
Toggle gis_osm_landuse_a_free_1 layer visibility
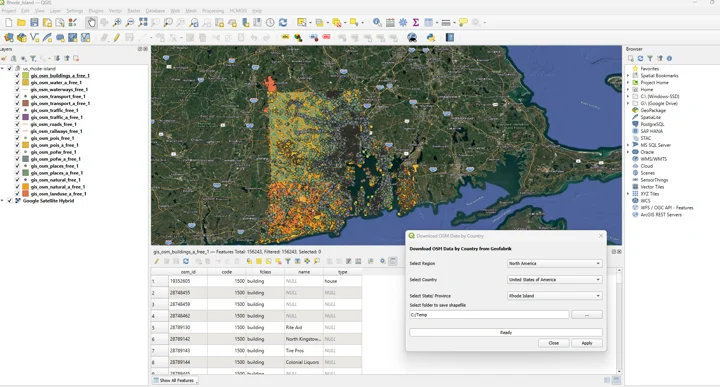tap(17, 194)
